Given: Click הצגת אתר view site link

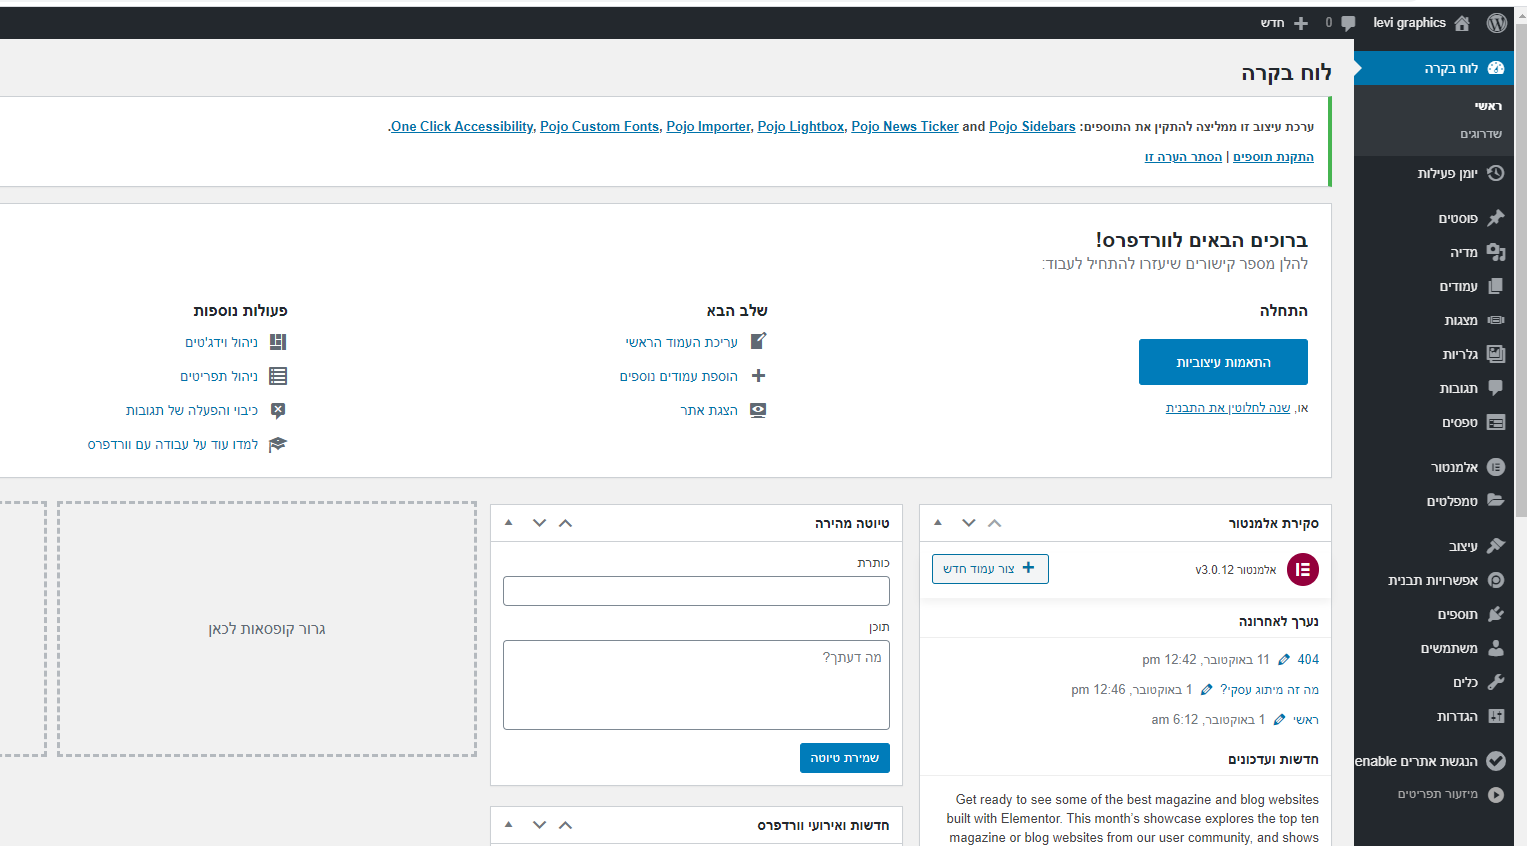Looking at the screenshot, I should coord(709,410).
